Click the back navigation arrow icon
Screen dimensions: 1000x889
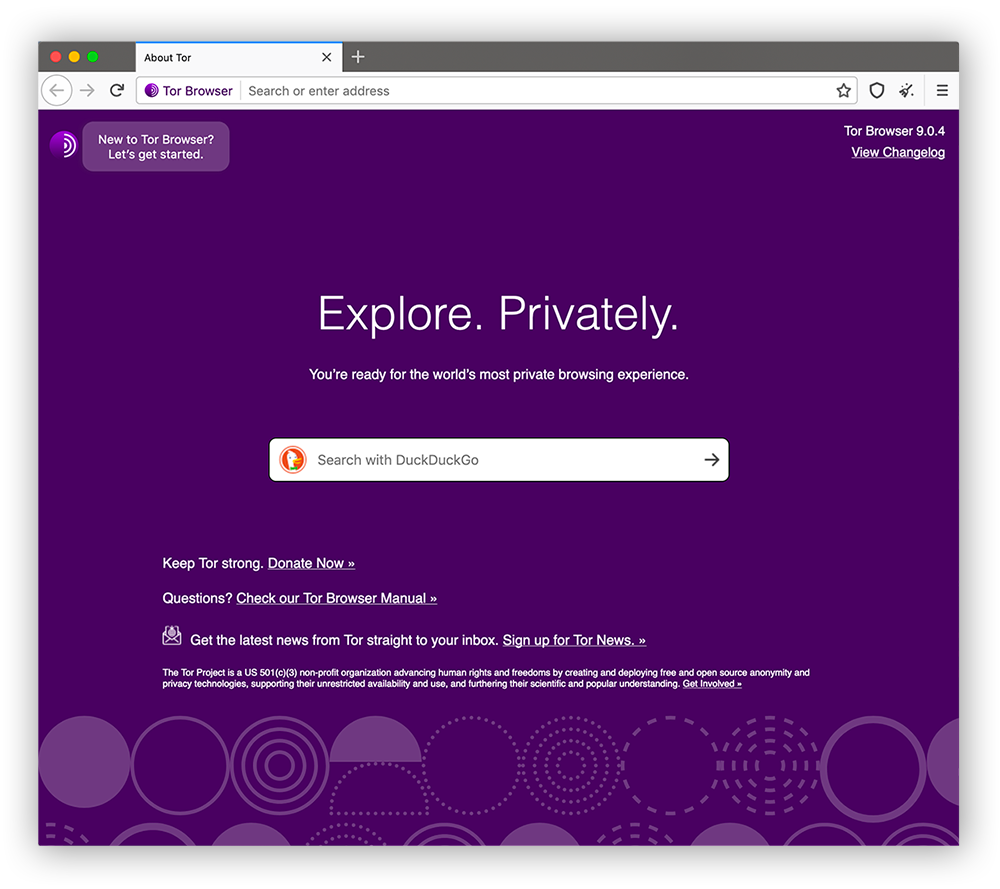pyautogui.click(x=56, y=90)
